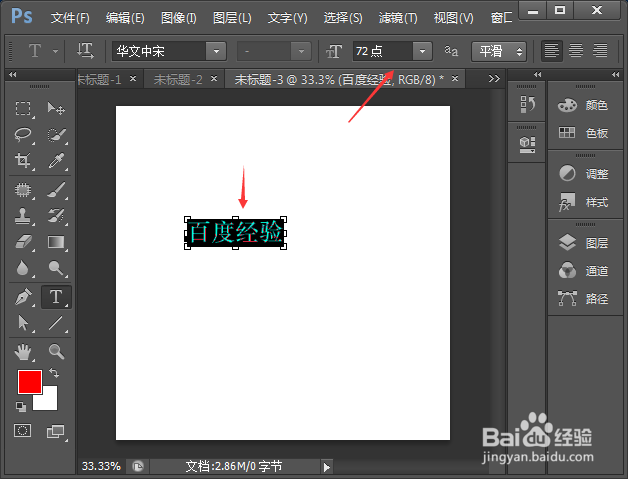Select the Rectangular Marquee tool
Screen dimensions: 628x479
tap(23, 109)
